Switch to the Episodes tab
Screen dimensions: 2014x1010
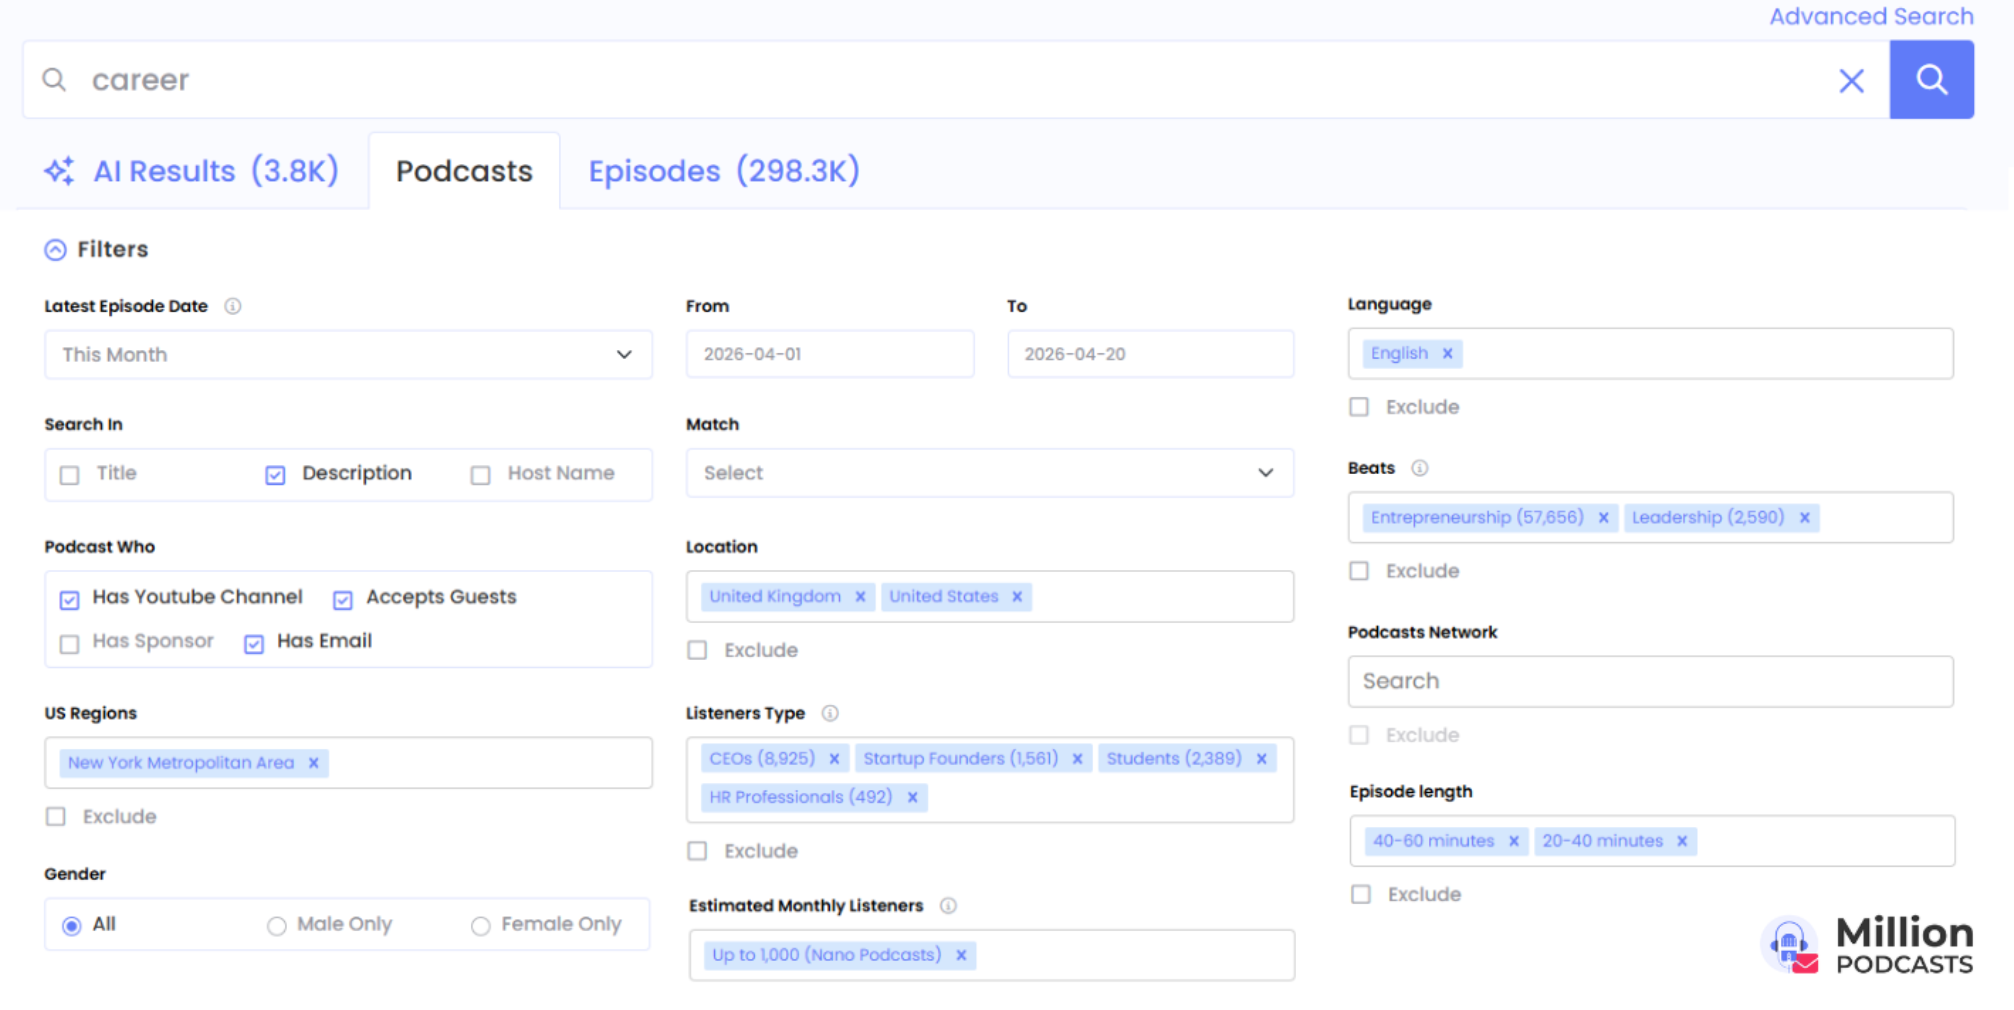723,171
